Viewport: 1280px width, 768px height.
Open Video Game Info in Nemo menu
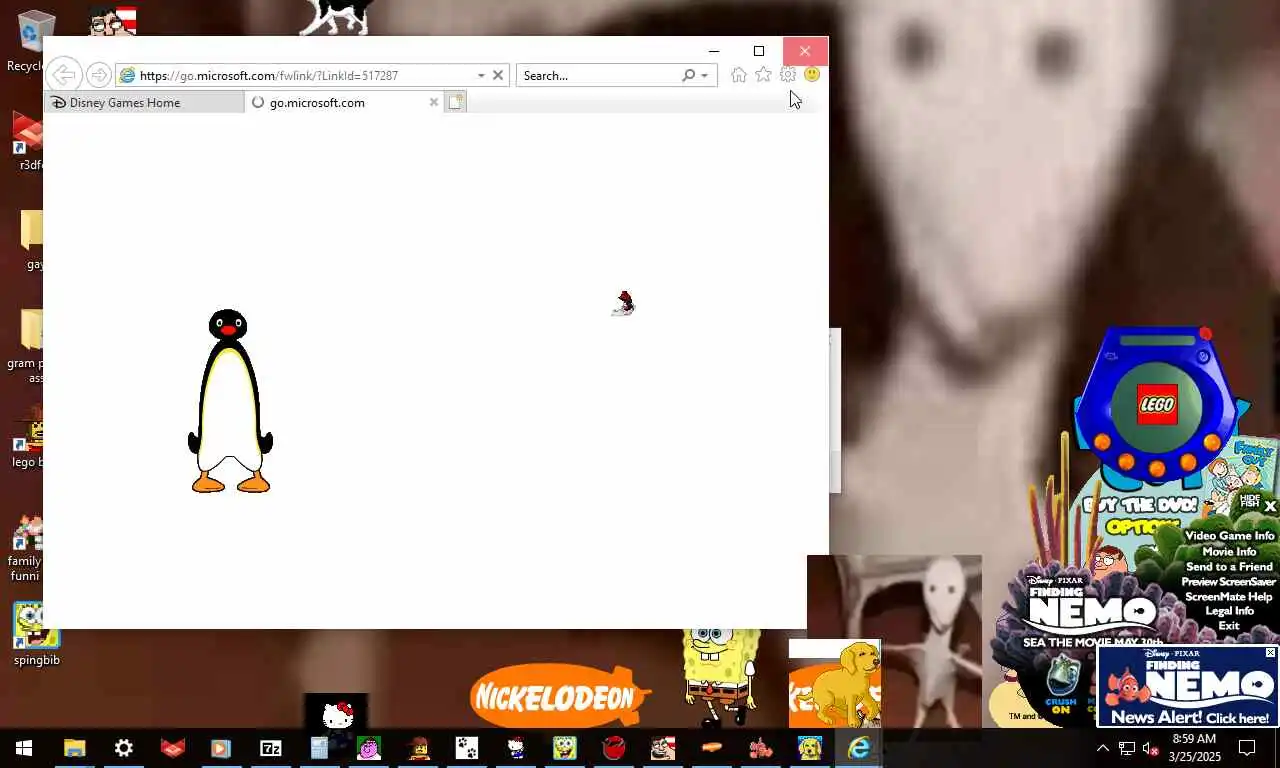coord(1229,536)
